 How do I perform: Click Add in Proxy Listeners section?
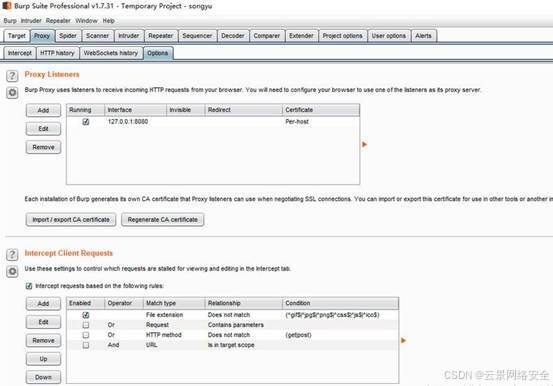point(43,110)
